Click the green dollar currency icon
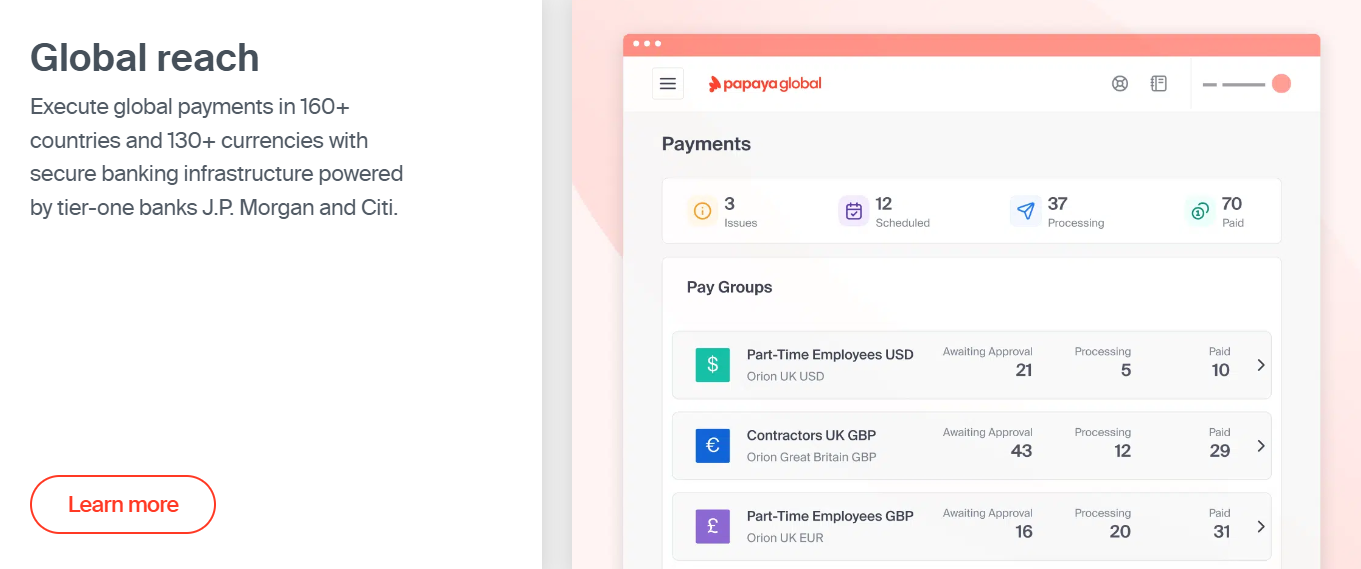The width and height of the screenshot is (1361, 569). coord(713,365)
